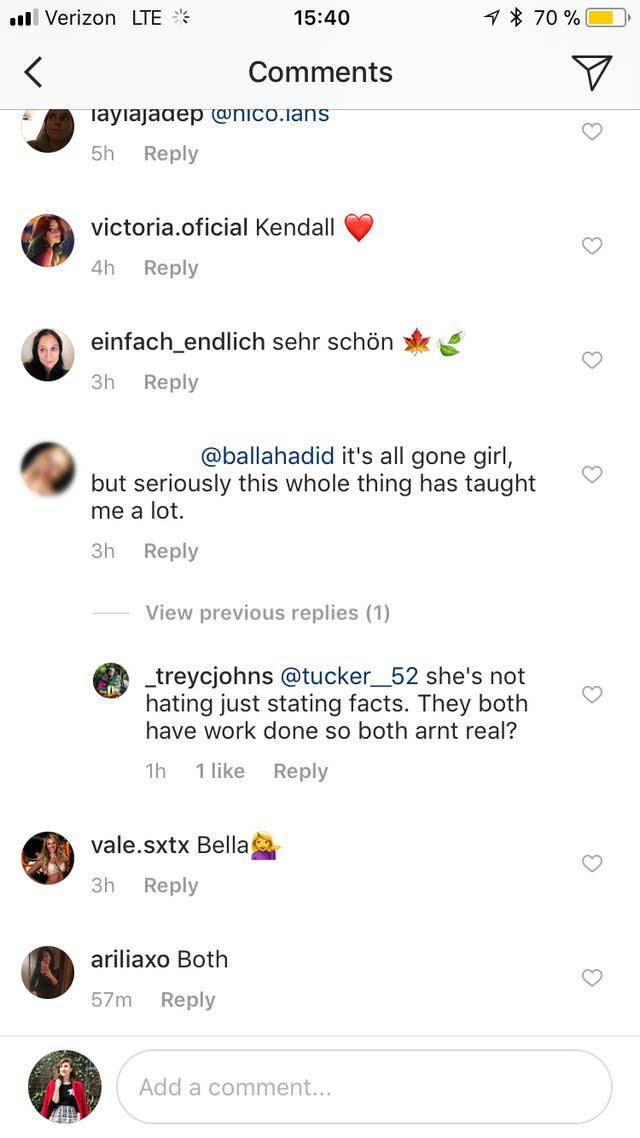The width and height of the screenshot is (640, 1138).
Task: Reply to einfach_endlich's comment
Action: [171, 382]
